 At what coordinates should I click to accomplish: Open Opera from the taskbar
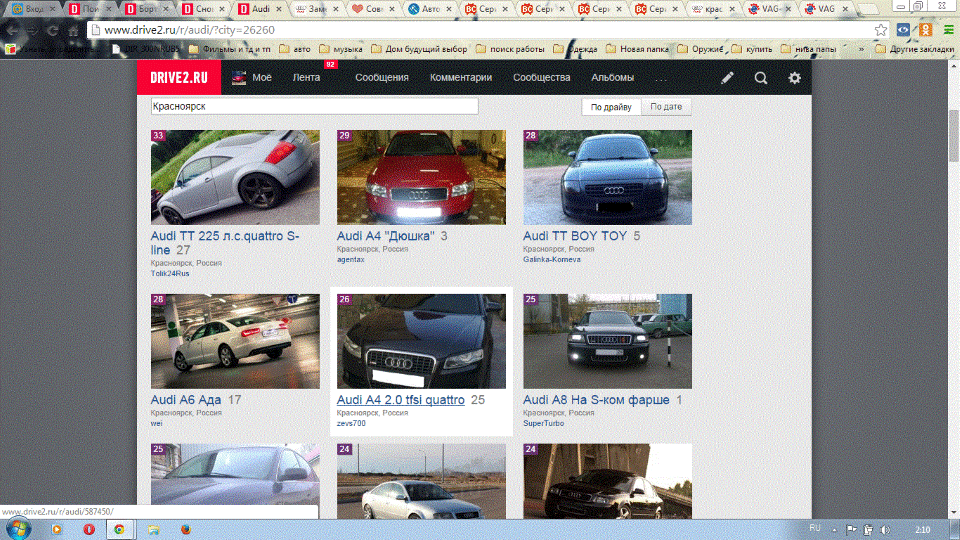click(89, 530)
